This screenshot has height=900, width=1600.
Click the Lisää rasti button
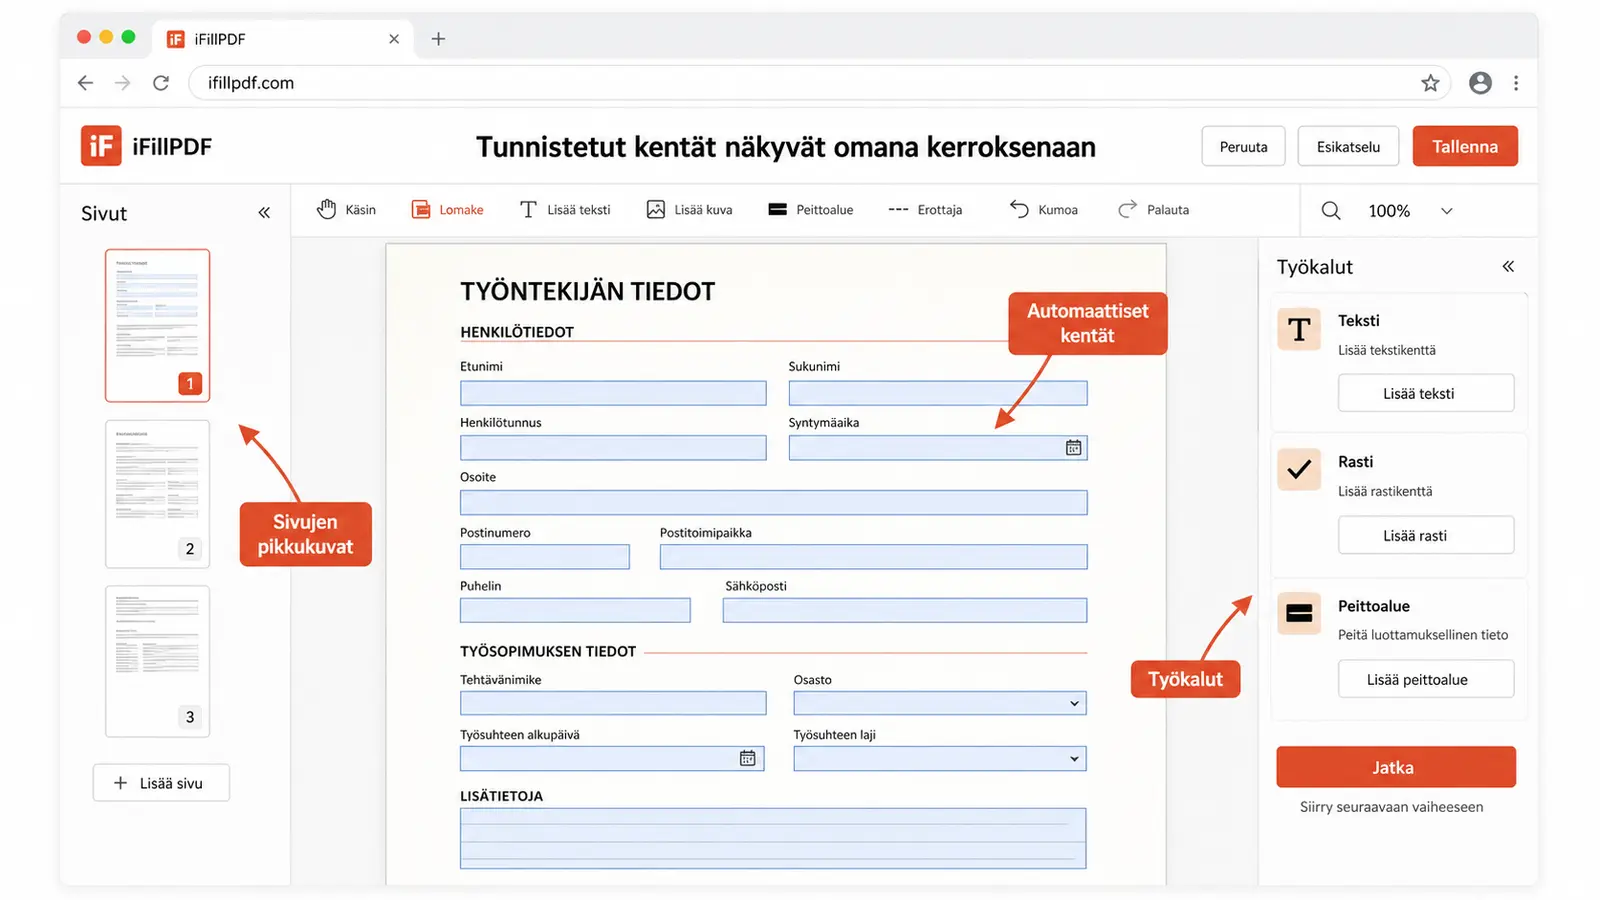click(1426, 535)
